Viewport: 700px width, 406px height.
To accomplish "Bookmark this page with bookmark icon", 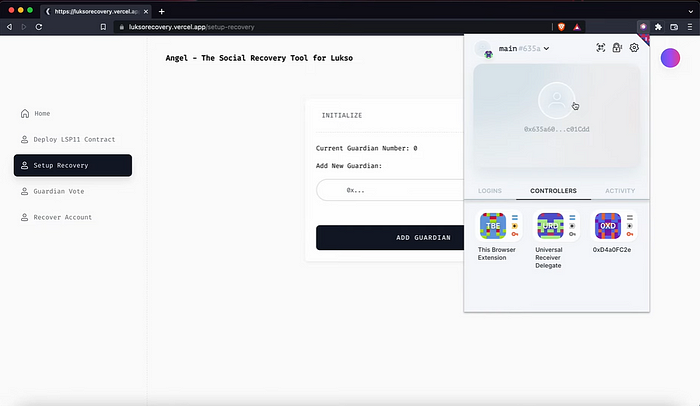I will [x=103, y=27].
